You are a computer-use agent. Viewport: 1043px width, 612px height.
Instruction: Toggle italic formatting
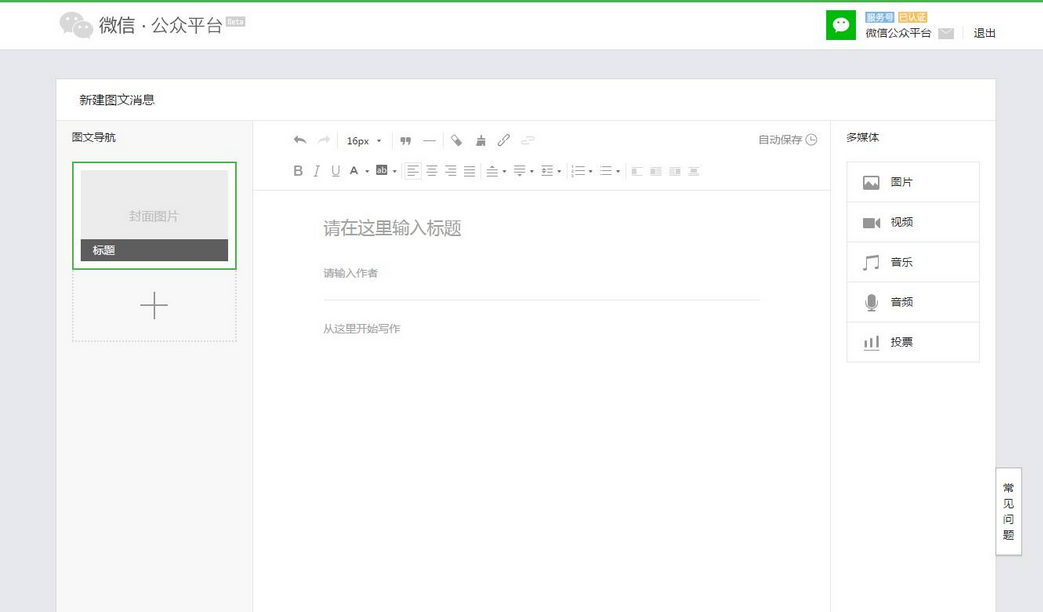point(317,171)
